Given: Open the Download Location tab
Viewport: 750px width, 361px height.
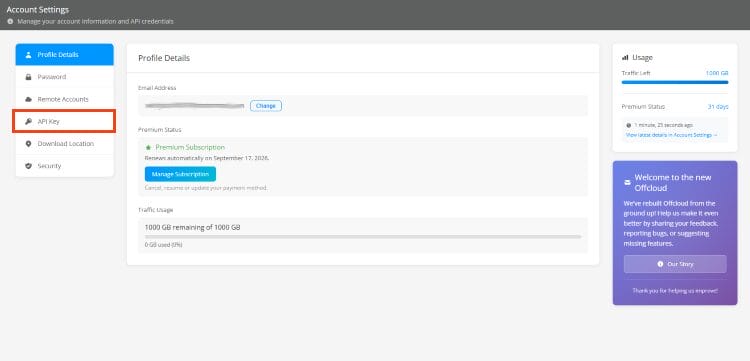Looking at the screenshot, I should point(65,143).
